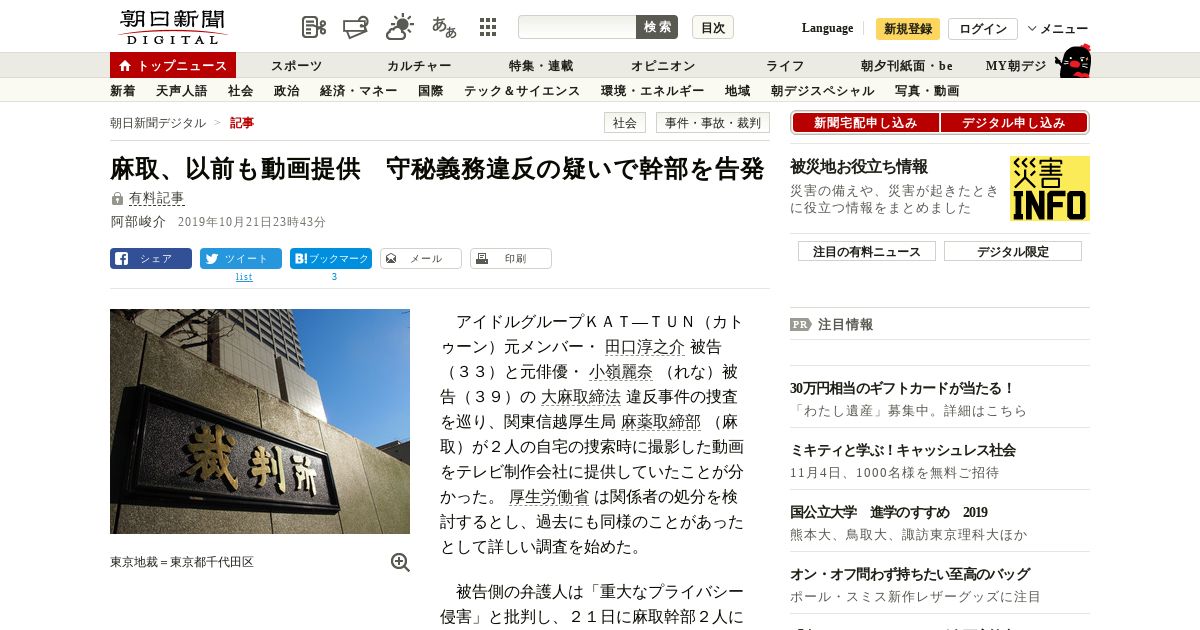Screen dimensions: 1200x630
Task: Open ミキティと学ぶ！キャッシュレス社会 link
Action: click(x=903, y=450)
